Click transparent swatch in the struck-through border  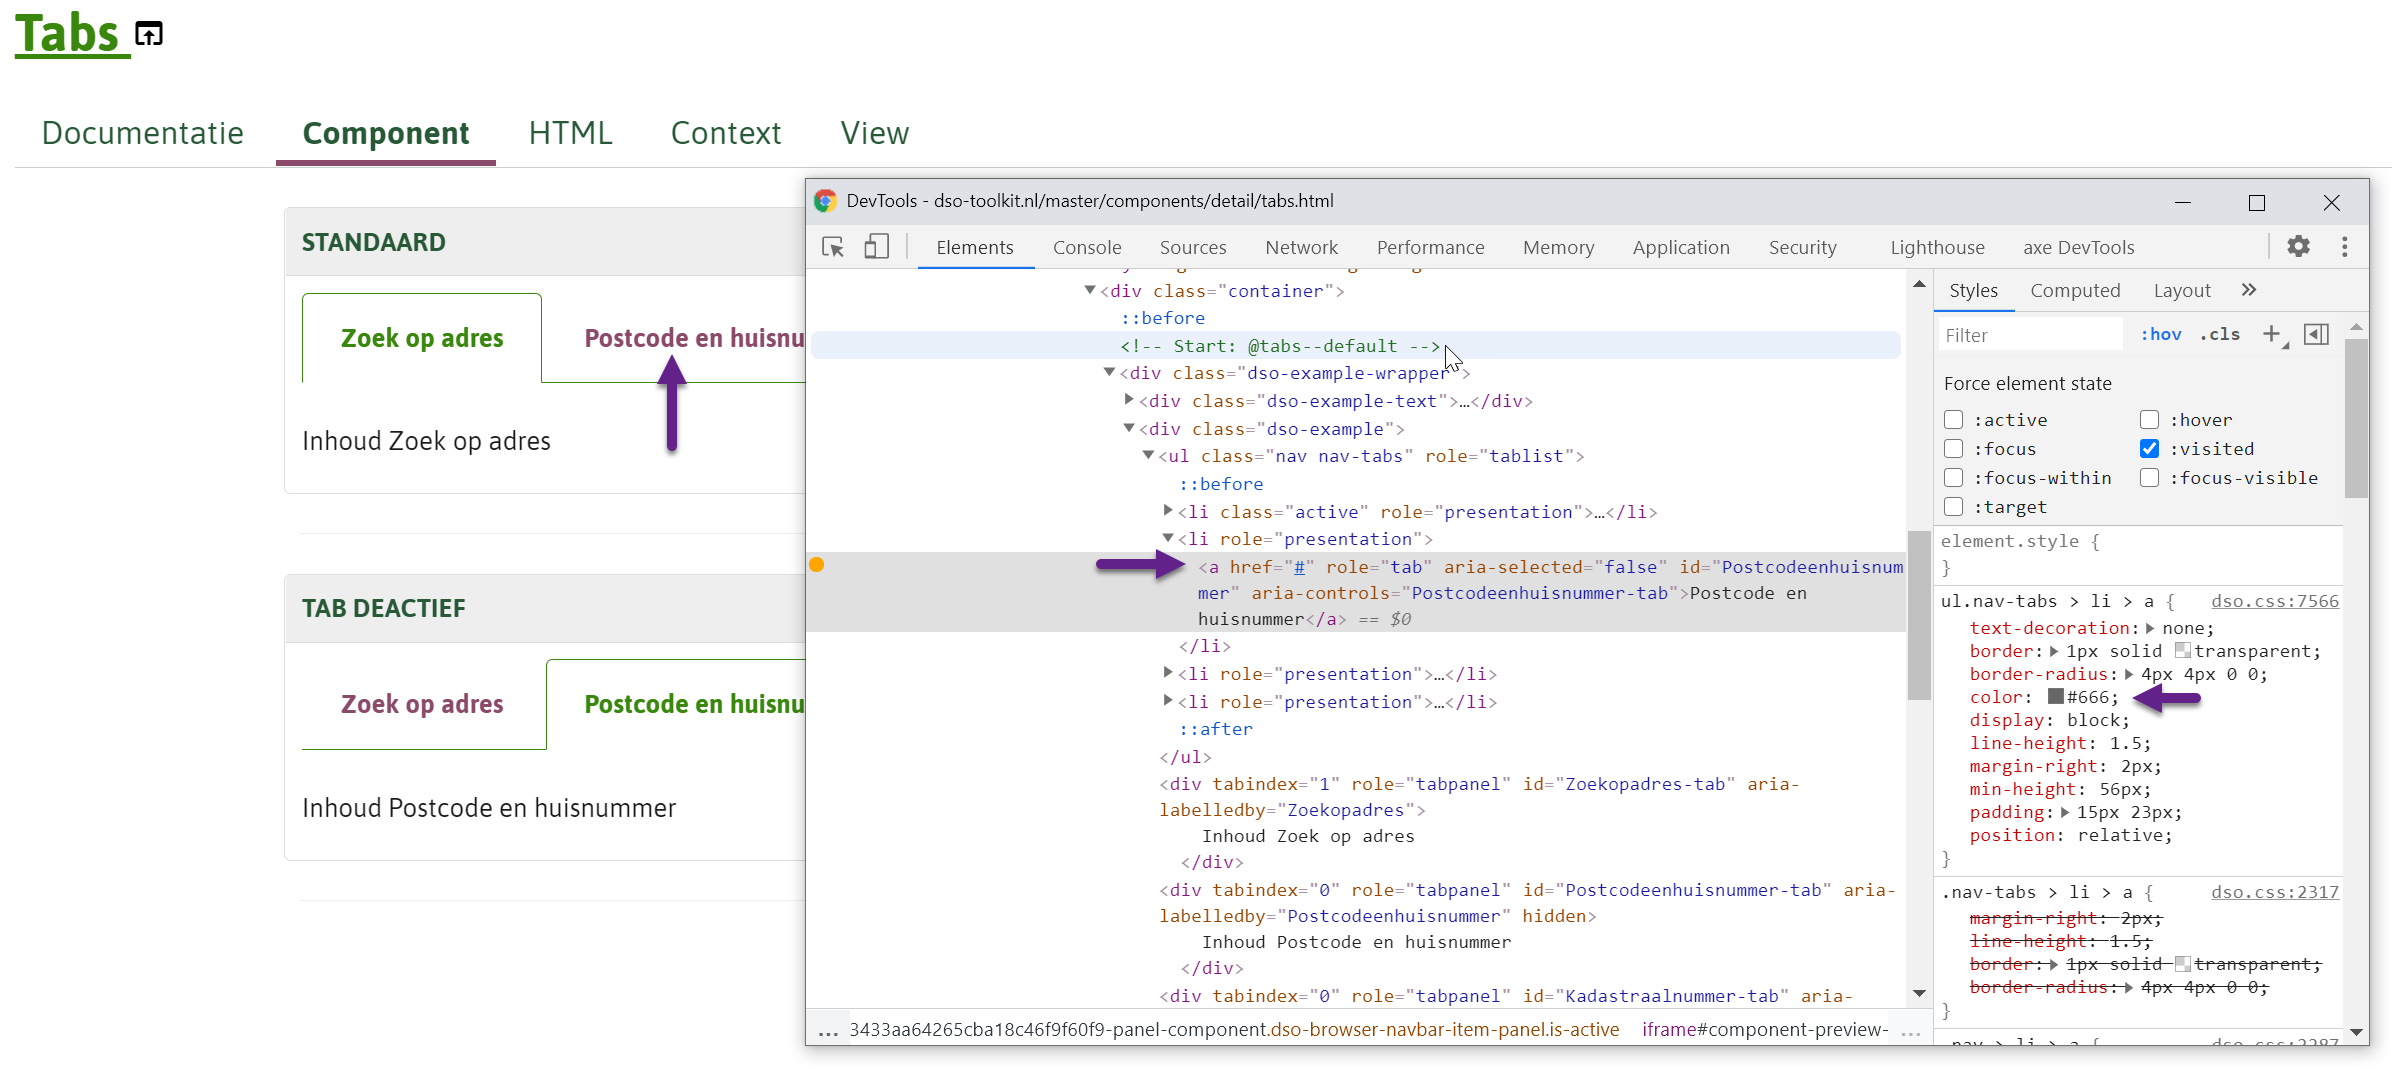(2182, 964)
